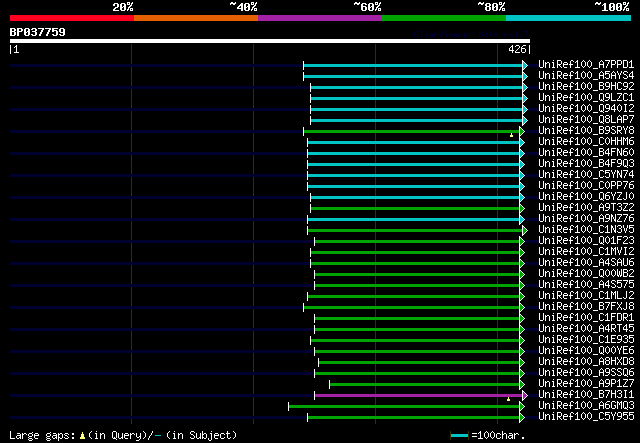
Task: Select the BP037759 query name
Action: [38, 32]
